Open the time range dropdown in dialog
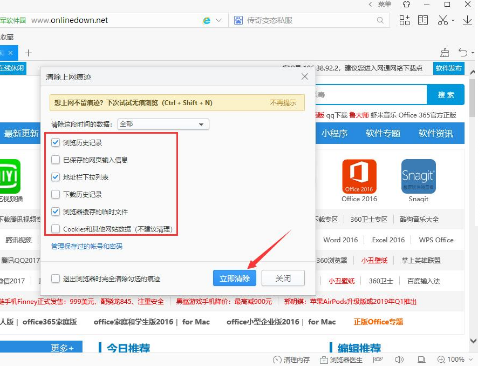480x366 pixels. tap(163, 124)
